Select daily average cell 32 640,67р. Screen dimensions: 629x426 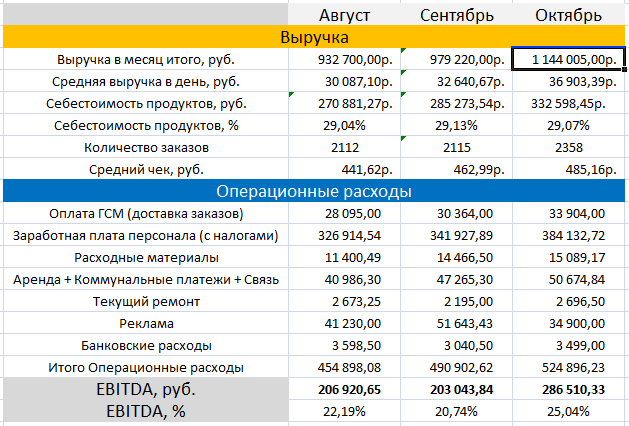[x=457, y=81]
